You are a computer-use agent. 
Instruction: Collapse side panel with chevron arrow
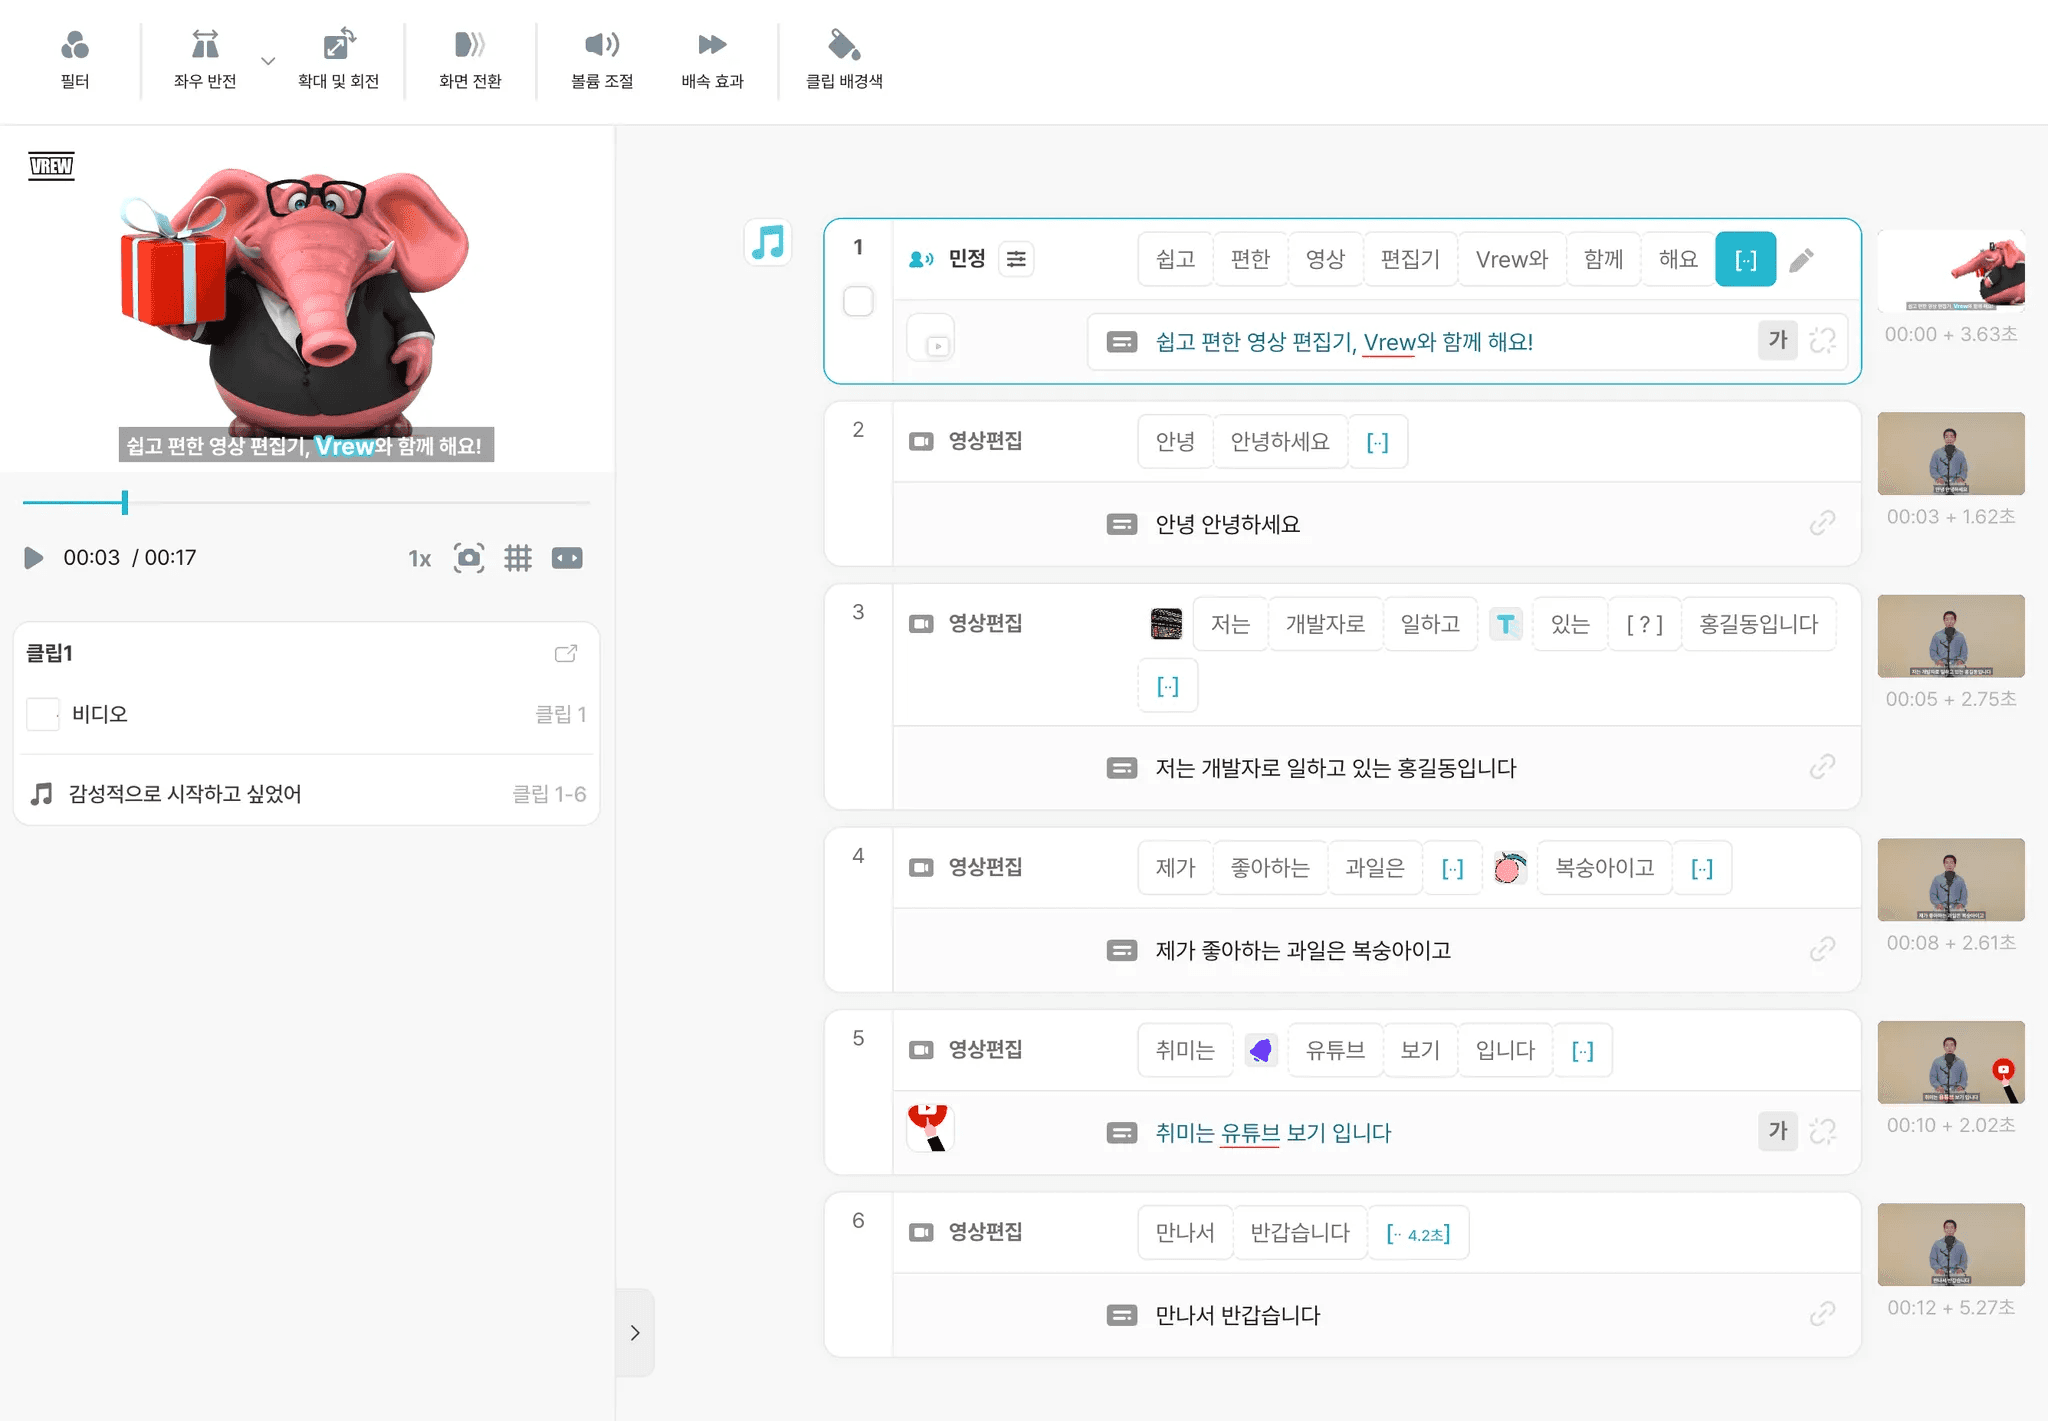point(635,1333)
